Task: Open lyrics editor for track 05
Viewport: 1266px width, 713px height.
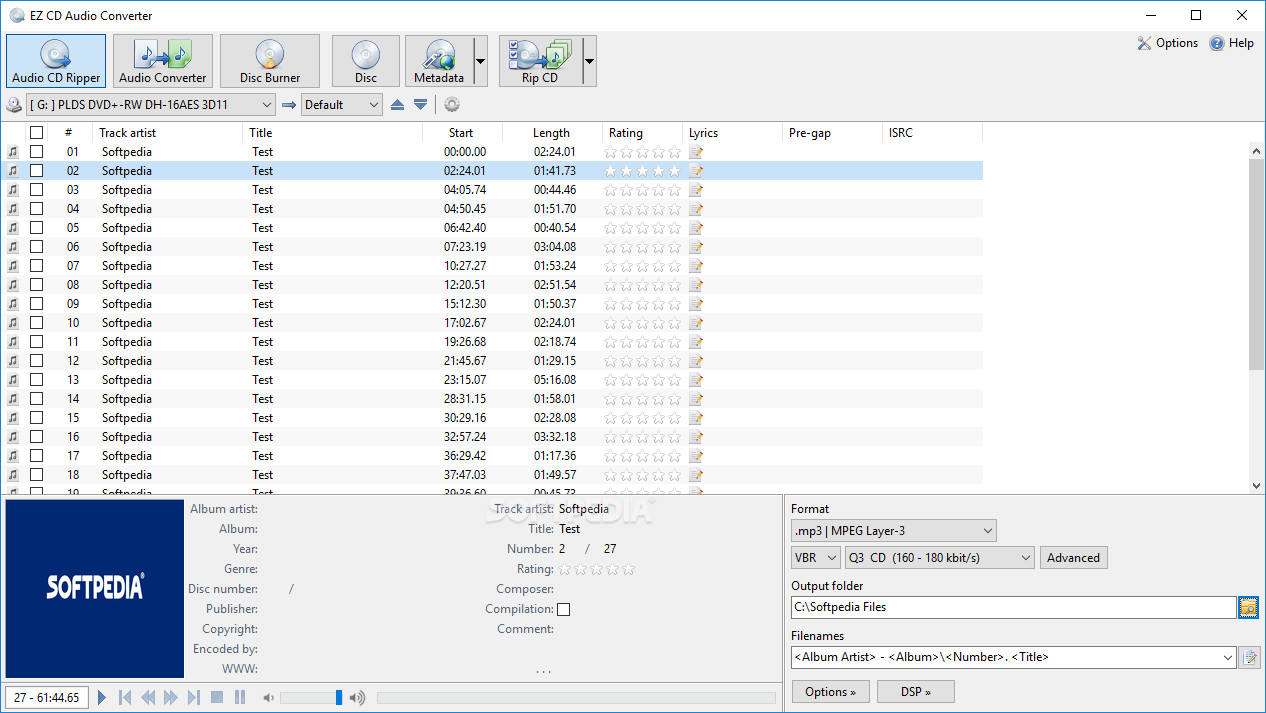Action: 696,228
